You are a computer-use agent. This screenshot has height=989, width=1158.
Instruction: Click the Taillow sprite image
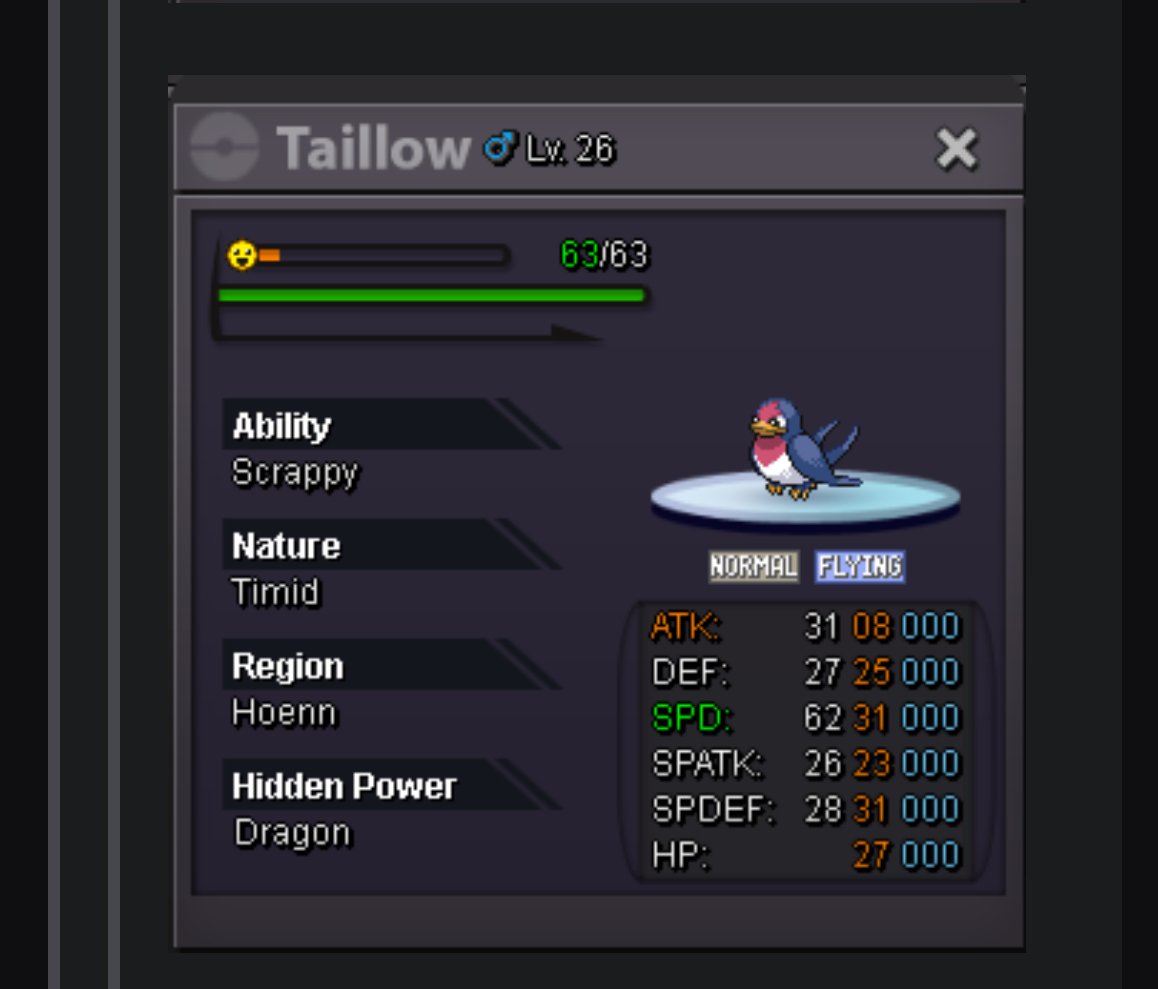(804, 450)
